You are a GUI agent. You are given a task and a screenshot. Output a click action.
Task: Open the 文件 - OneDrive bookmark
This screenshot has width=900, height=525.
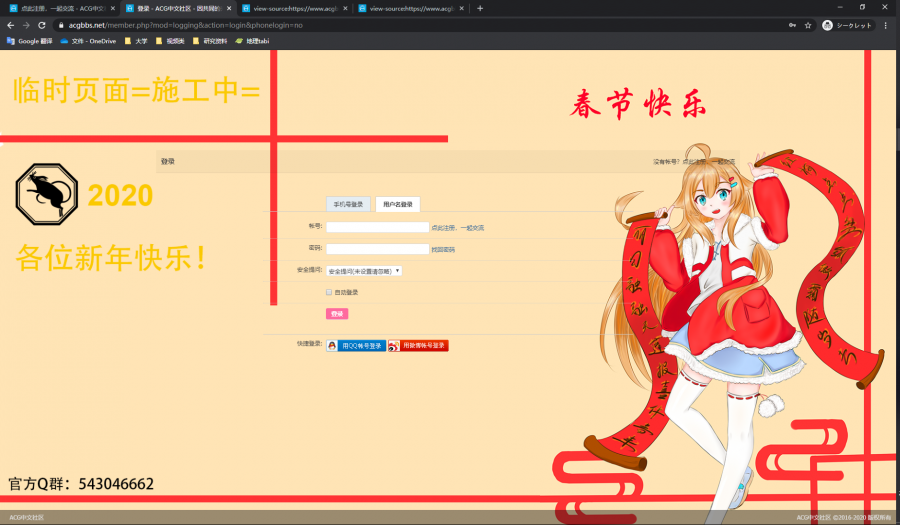coord(88,41)
